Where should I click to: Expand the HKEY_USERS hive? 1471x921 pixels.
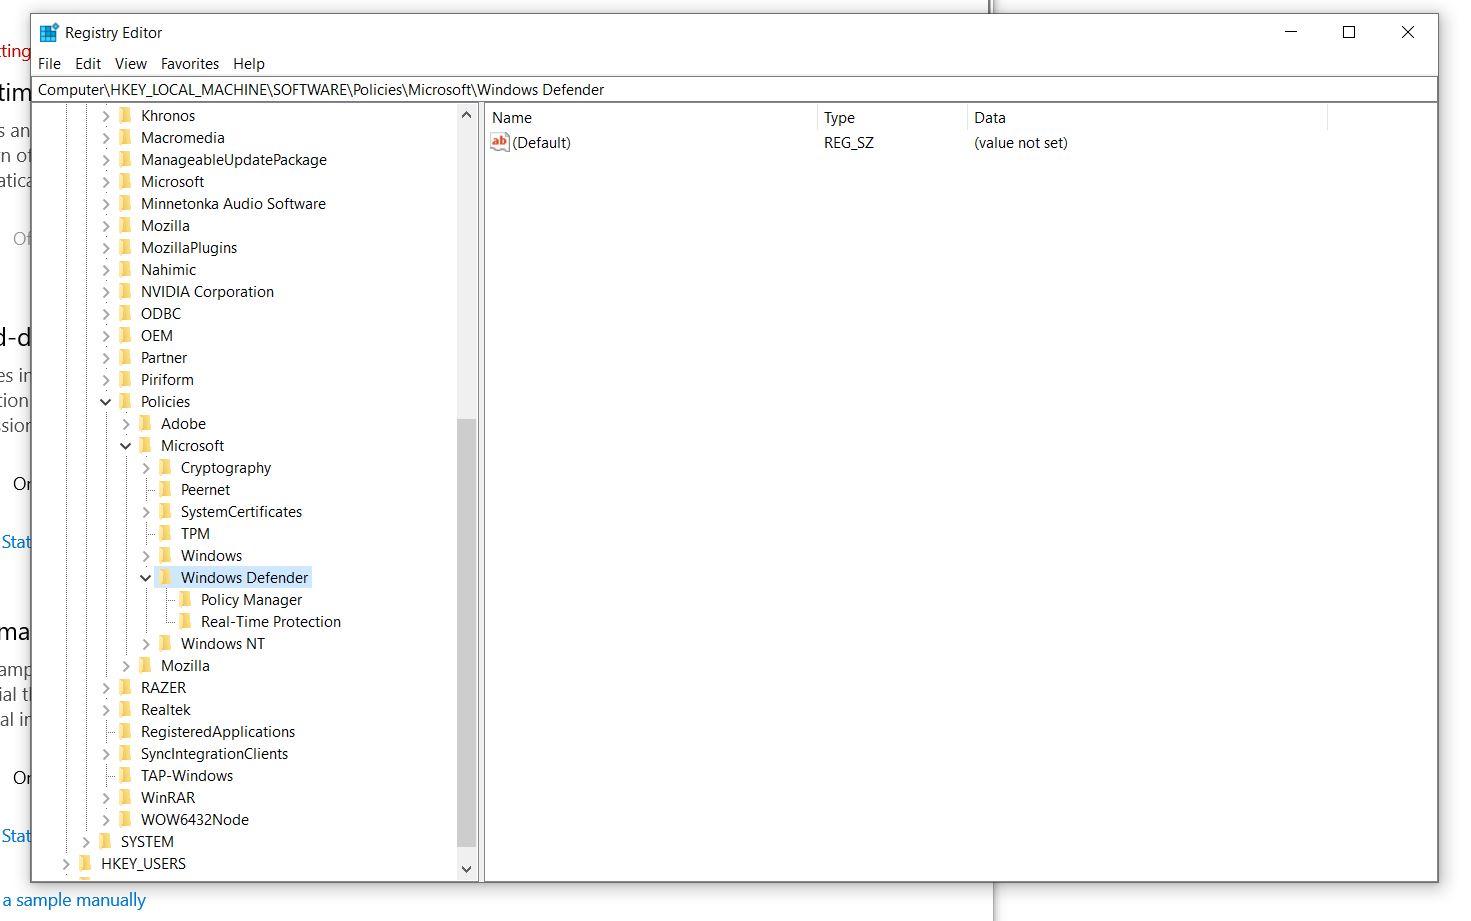coord(66,863)
